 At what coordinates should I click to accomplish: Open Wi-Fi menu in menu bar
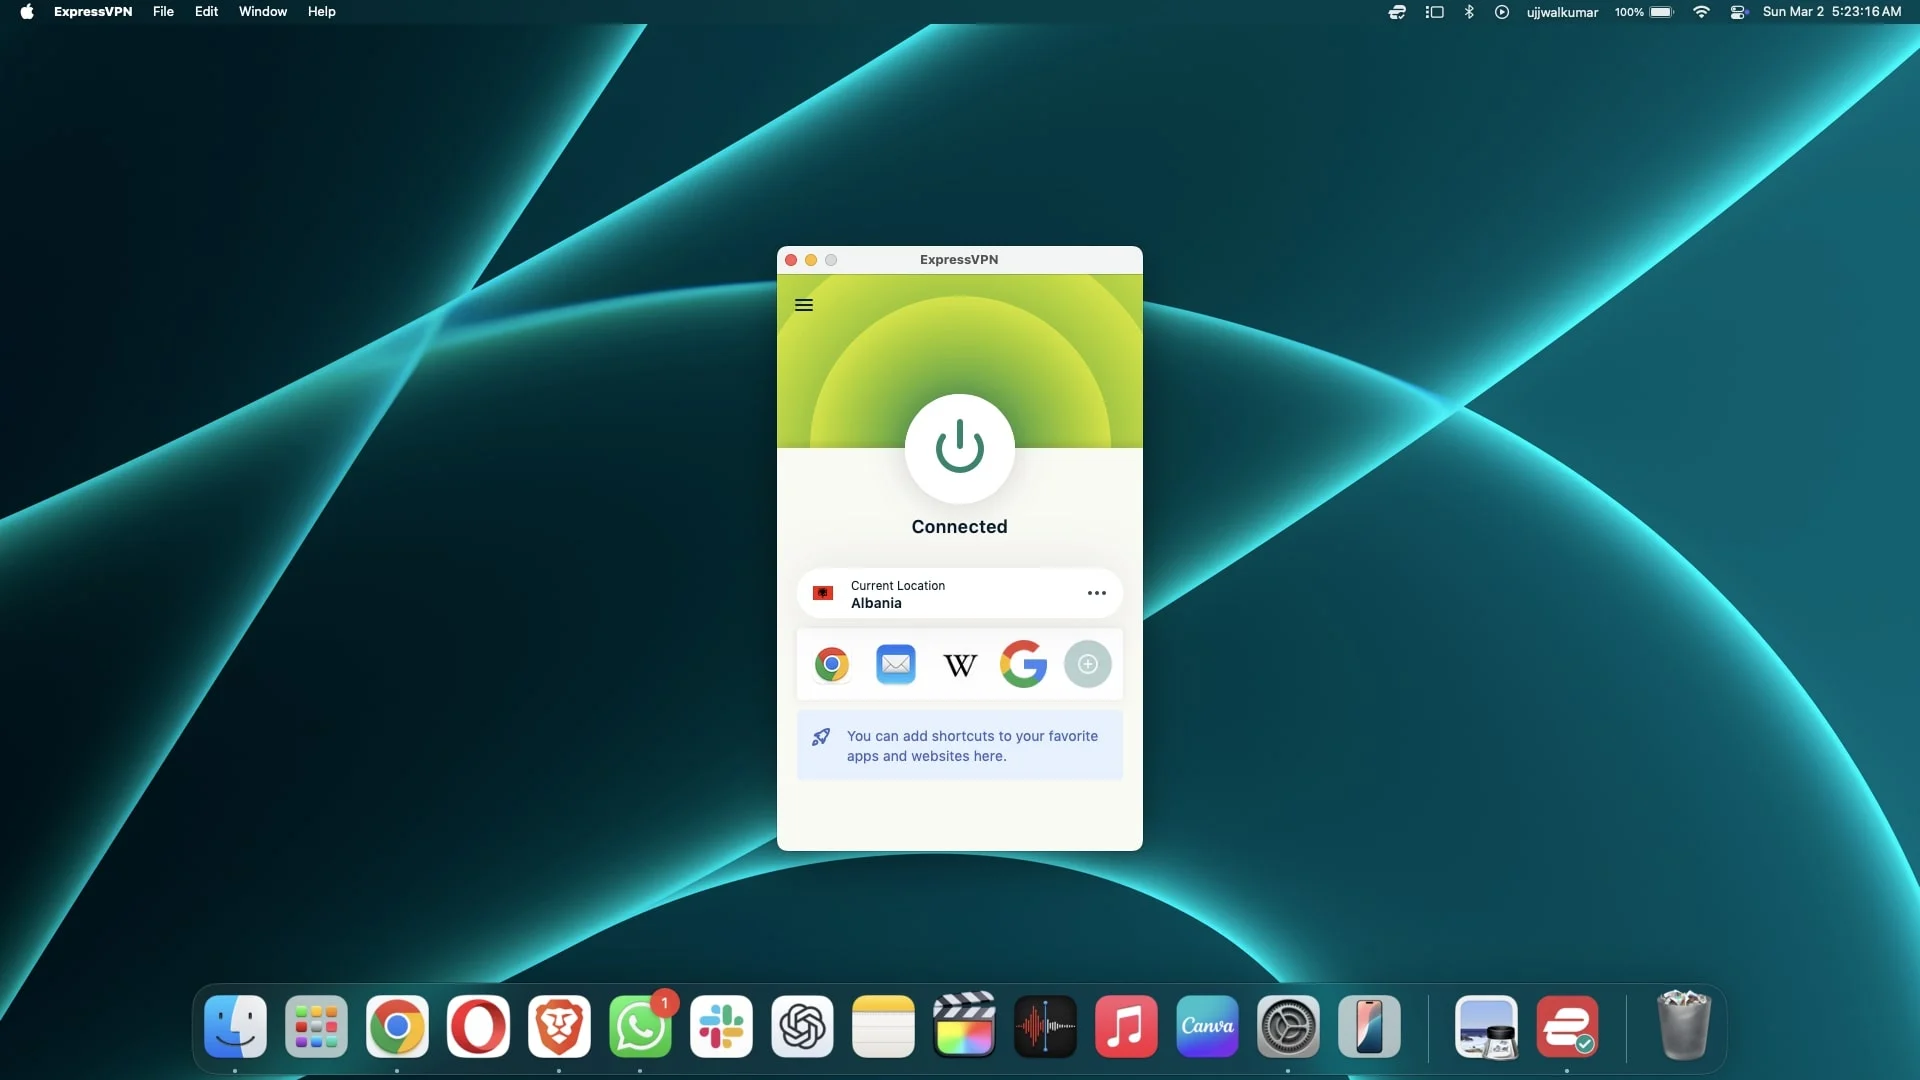pyautogui.click(x=1701, y=12)
